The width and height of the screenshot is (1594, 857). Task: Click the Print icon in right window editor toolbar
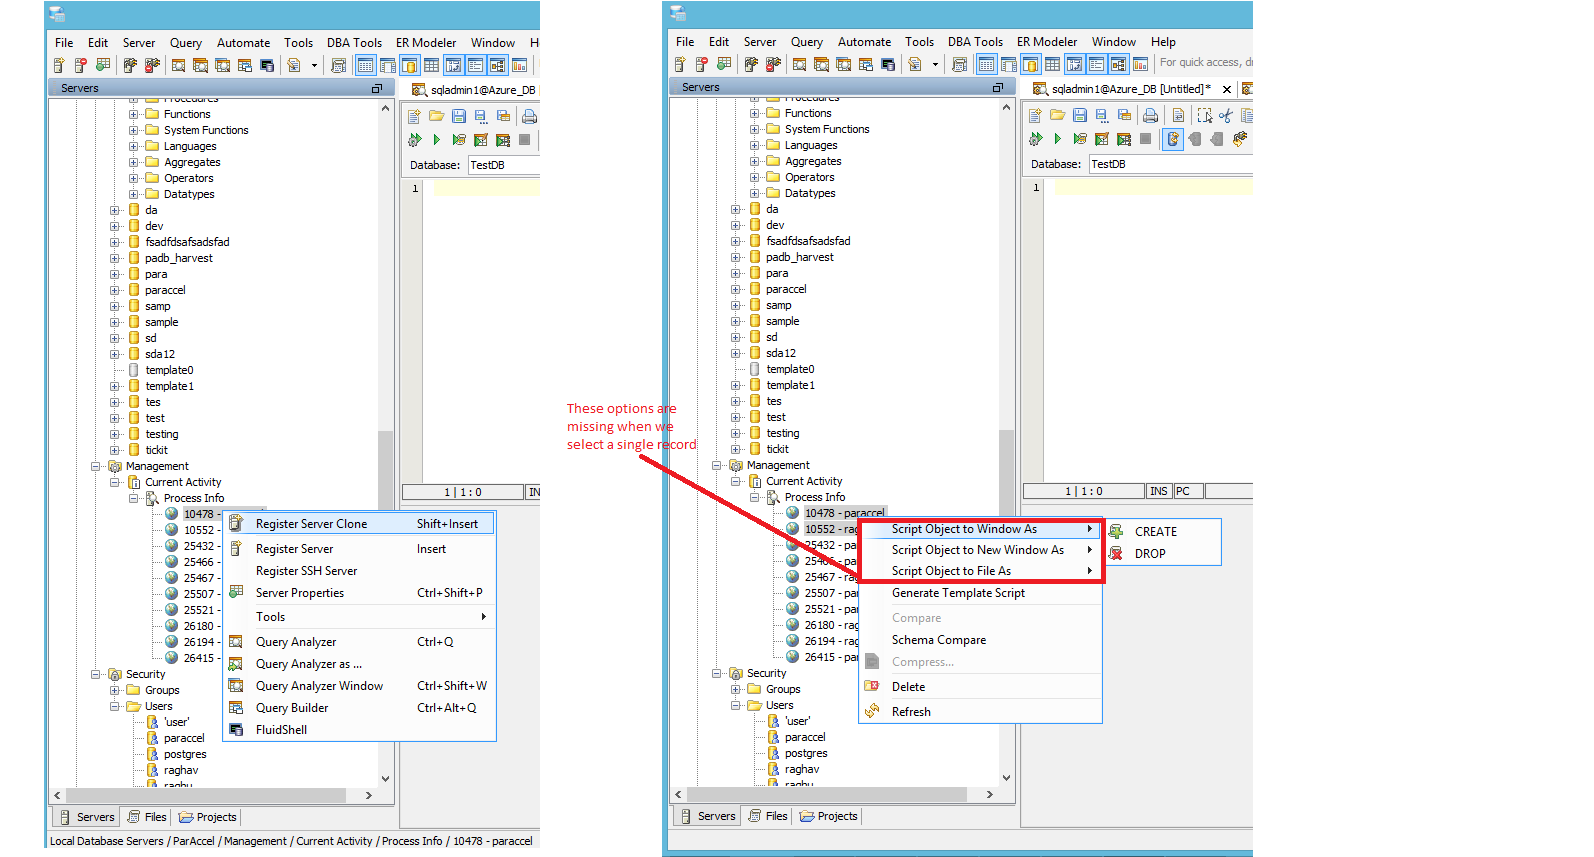tap(1150, 115)
